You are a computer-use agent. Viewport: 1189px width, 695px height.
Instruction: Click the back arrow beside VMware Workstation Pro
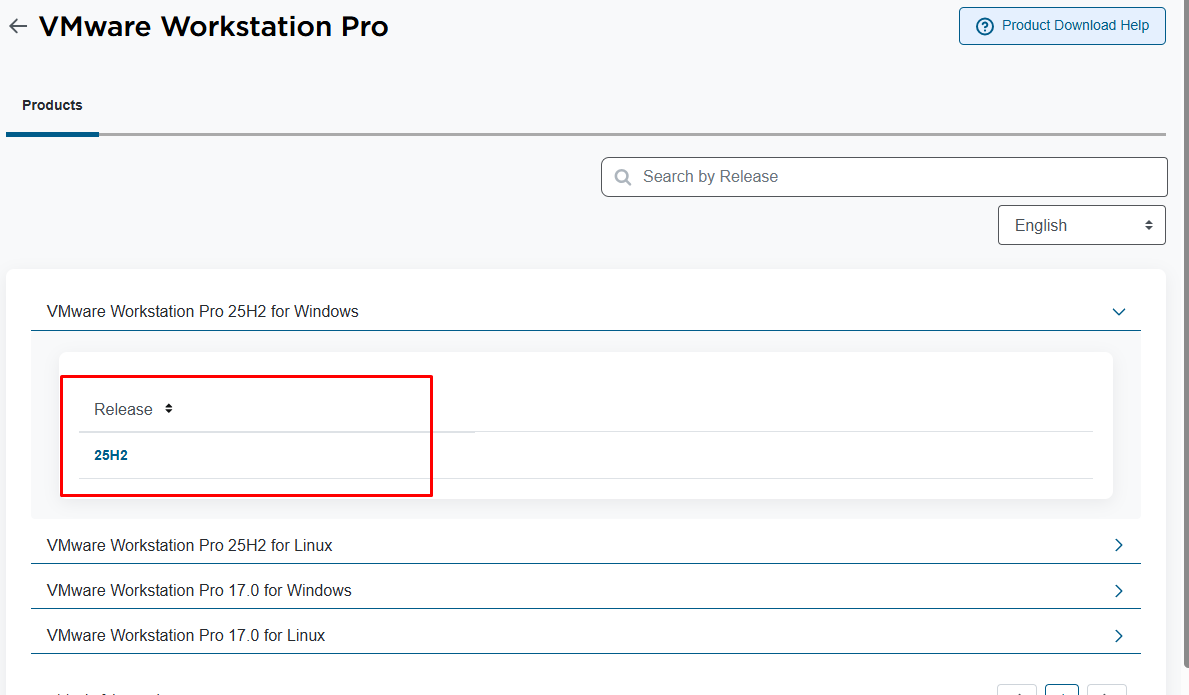tap(17, 27)
